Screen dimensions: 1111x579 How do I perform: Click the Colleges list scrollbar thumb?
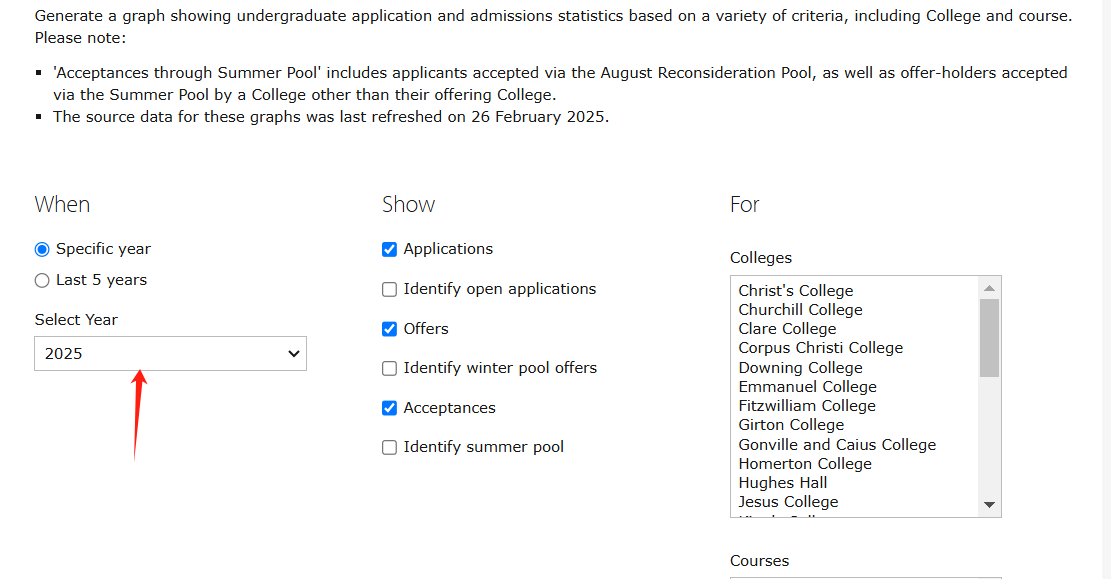click(990, 338)
